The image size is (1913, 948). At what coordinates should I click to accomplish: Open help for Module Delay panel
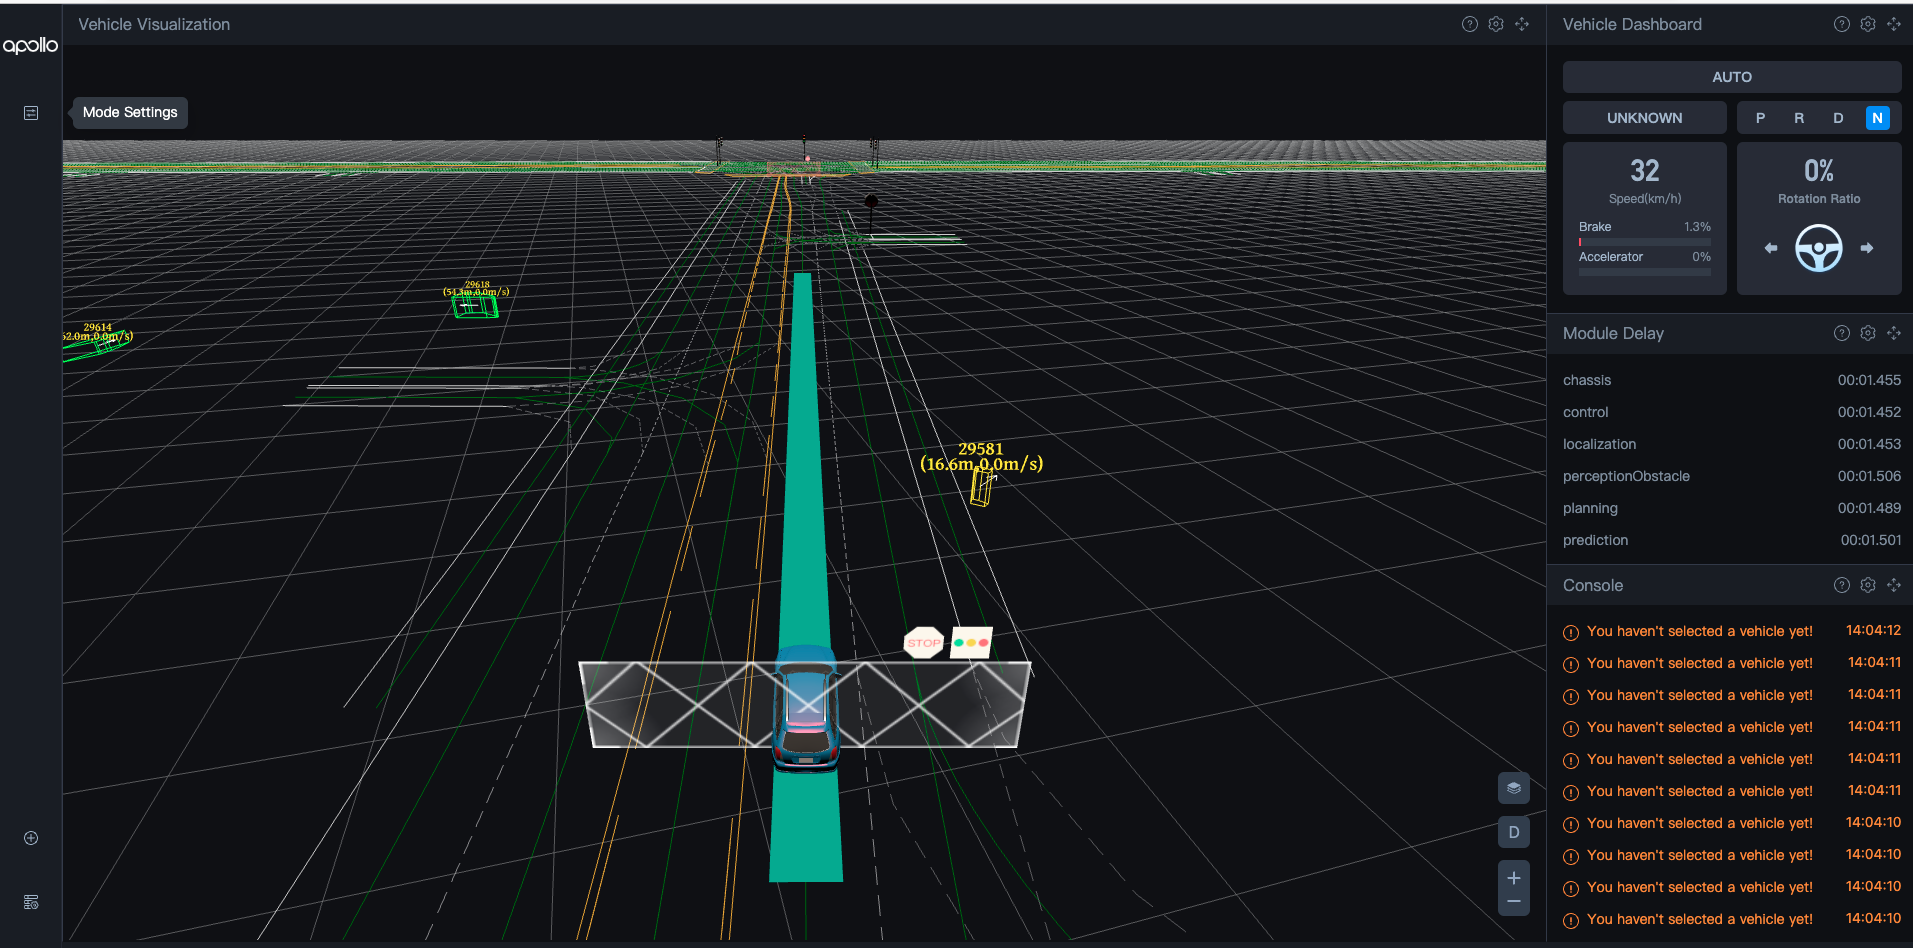click(x=1842, y=333)
